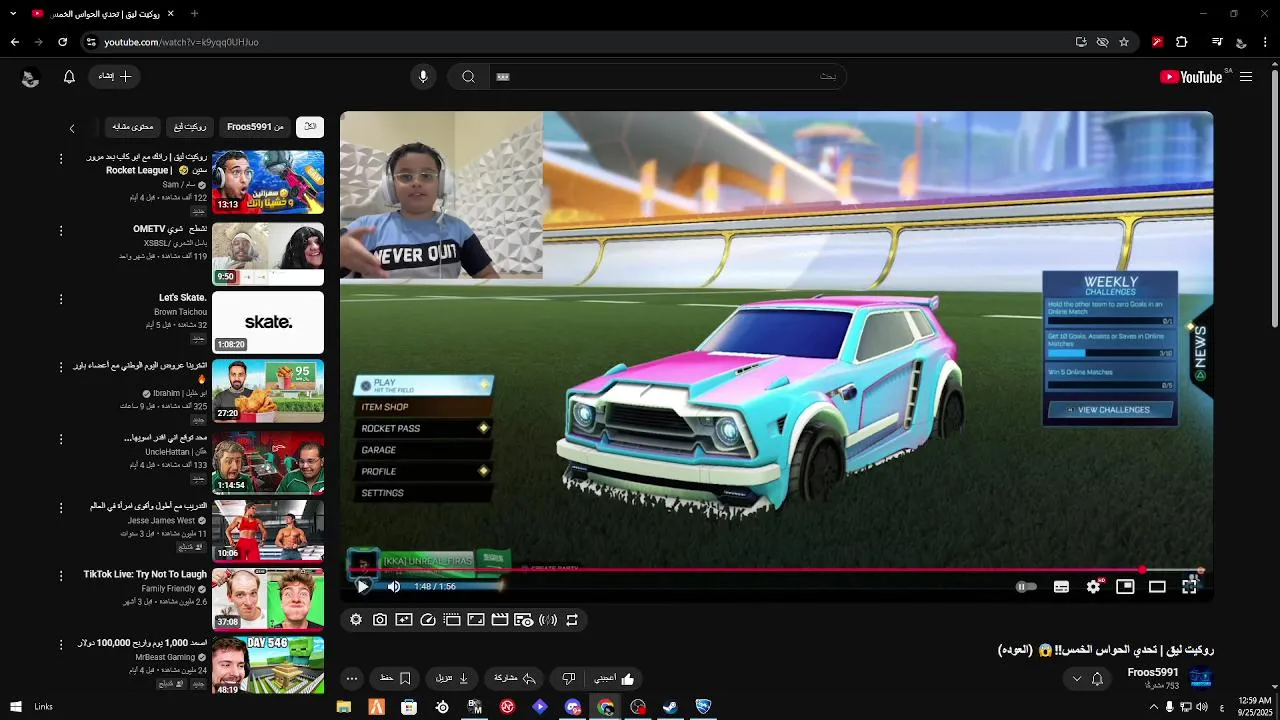The height and width of the screenshot is (720, 1280).
Task: Enable theater mode view
Action: pos(1157,587)
